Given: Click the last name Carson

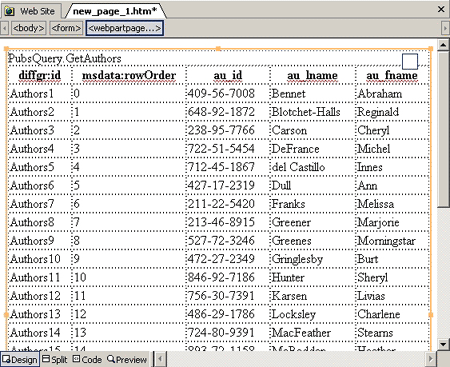Looking at the screenshot, I should coord(289,130).
